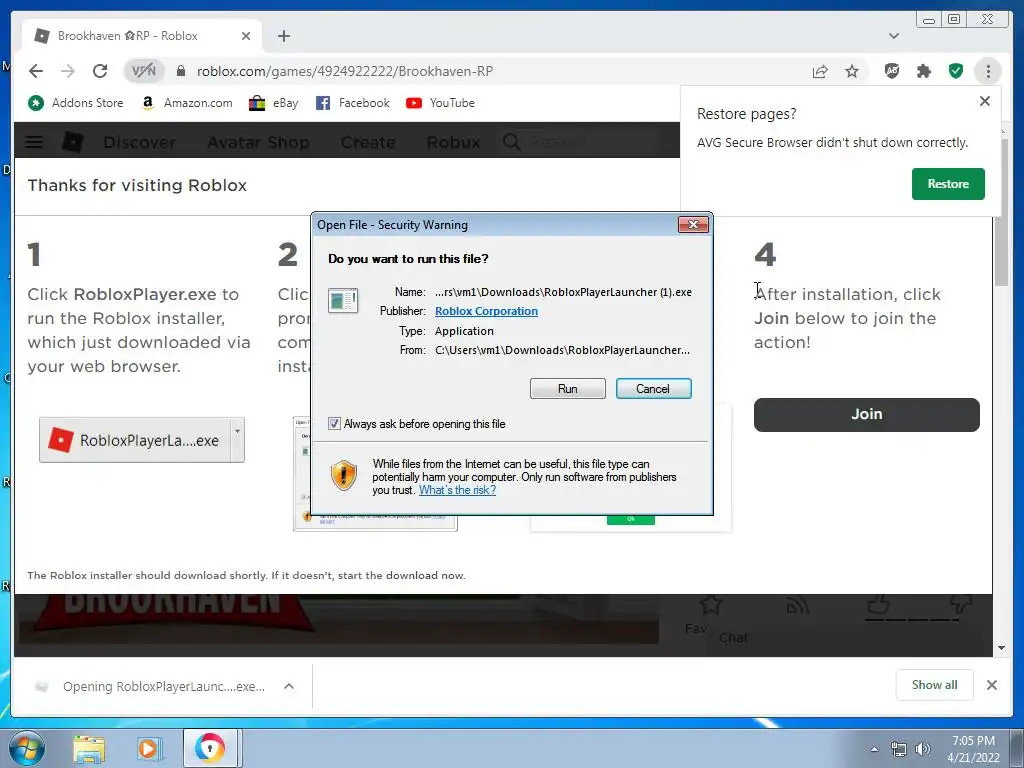
Task: Click the roblox.com address bar
Action: (x=345, y=71)
